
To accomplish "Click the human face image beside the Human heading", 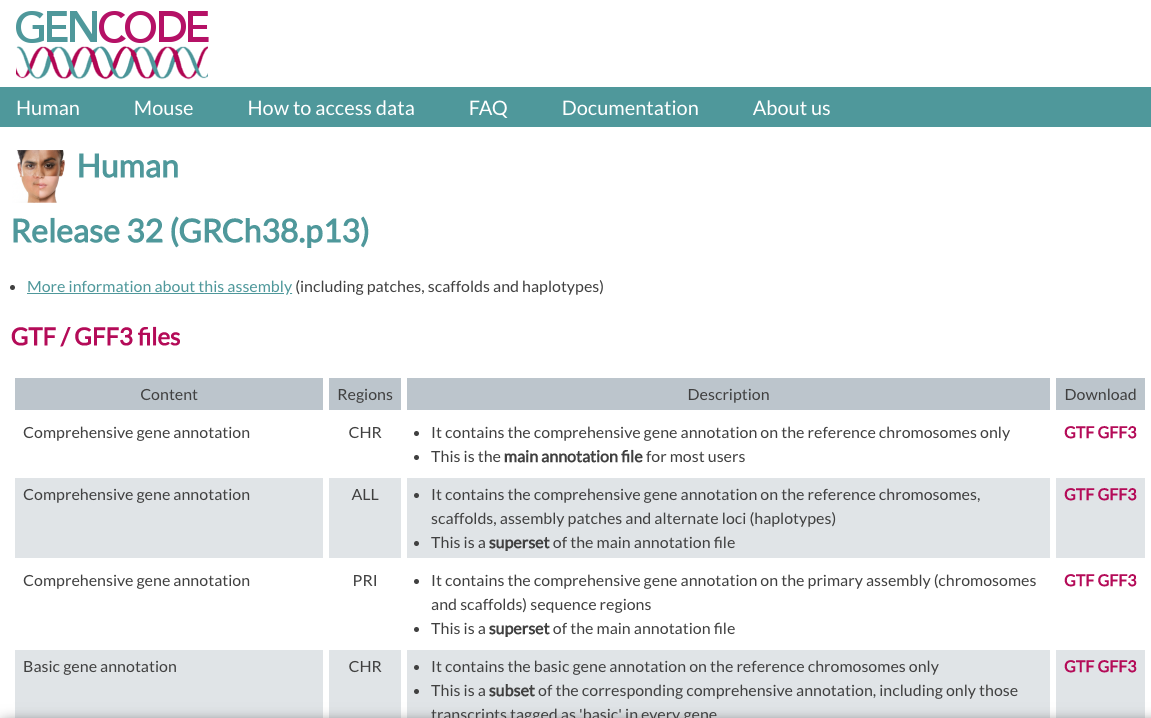I will pos(41,176).
